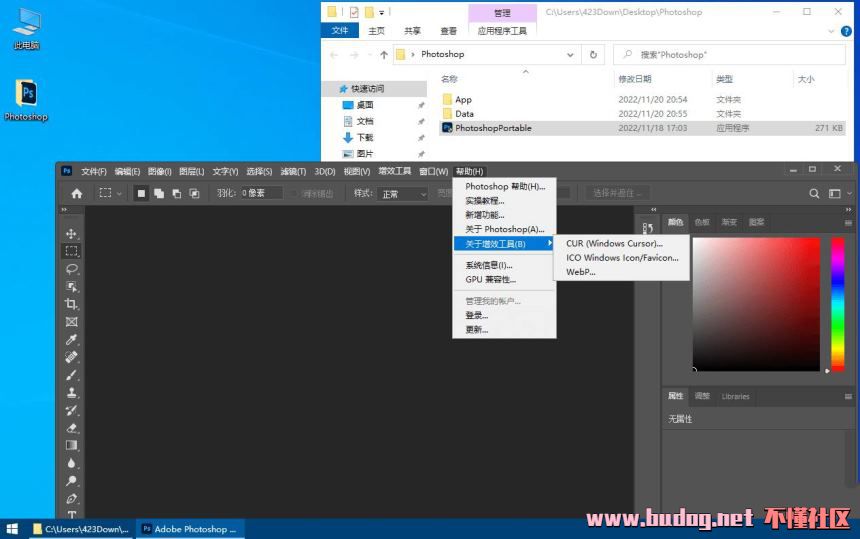Click the feather 0 像素 input field
The image size is (860, 539).
(x=262, y=193)
